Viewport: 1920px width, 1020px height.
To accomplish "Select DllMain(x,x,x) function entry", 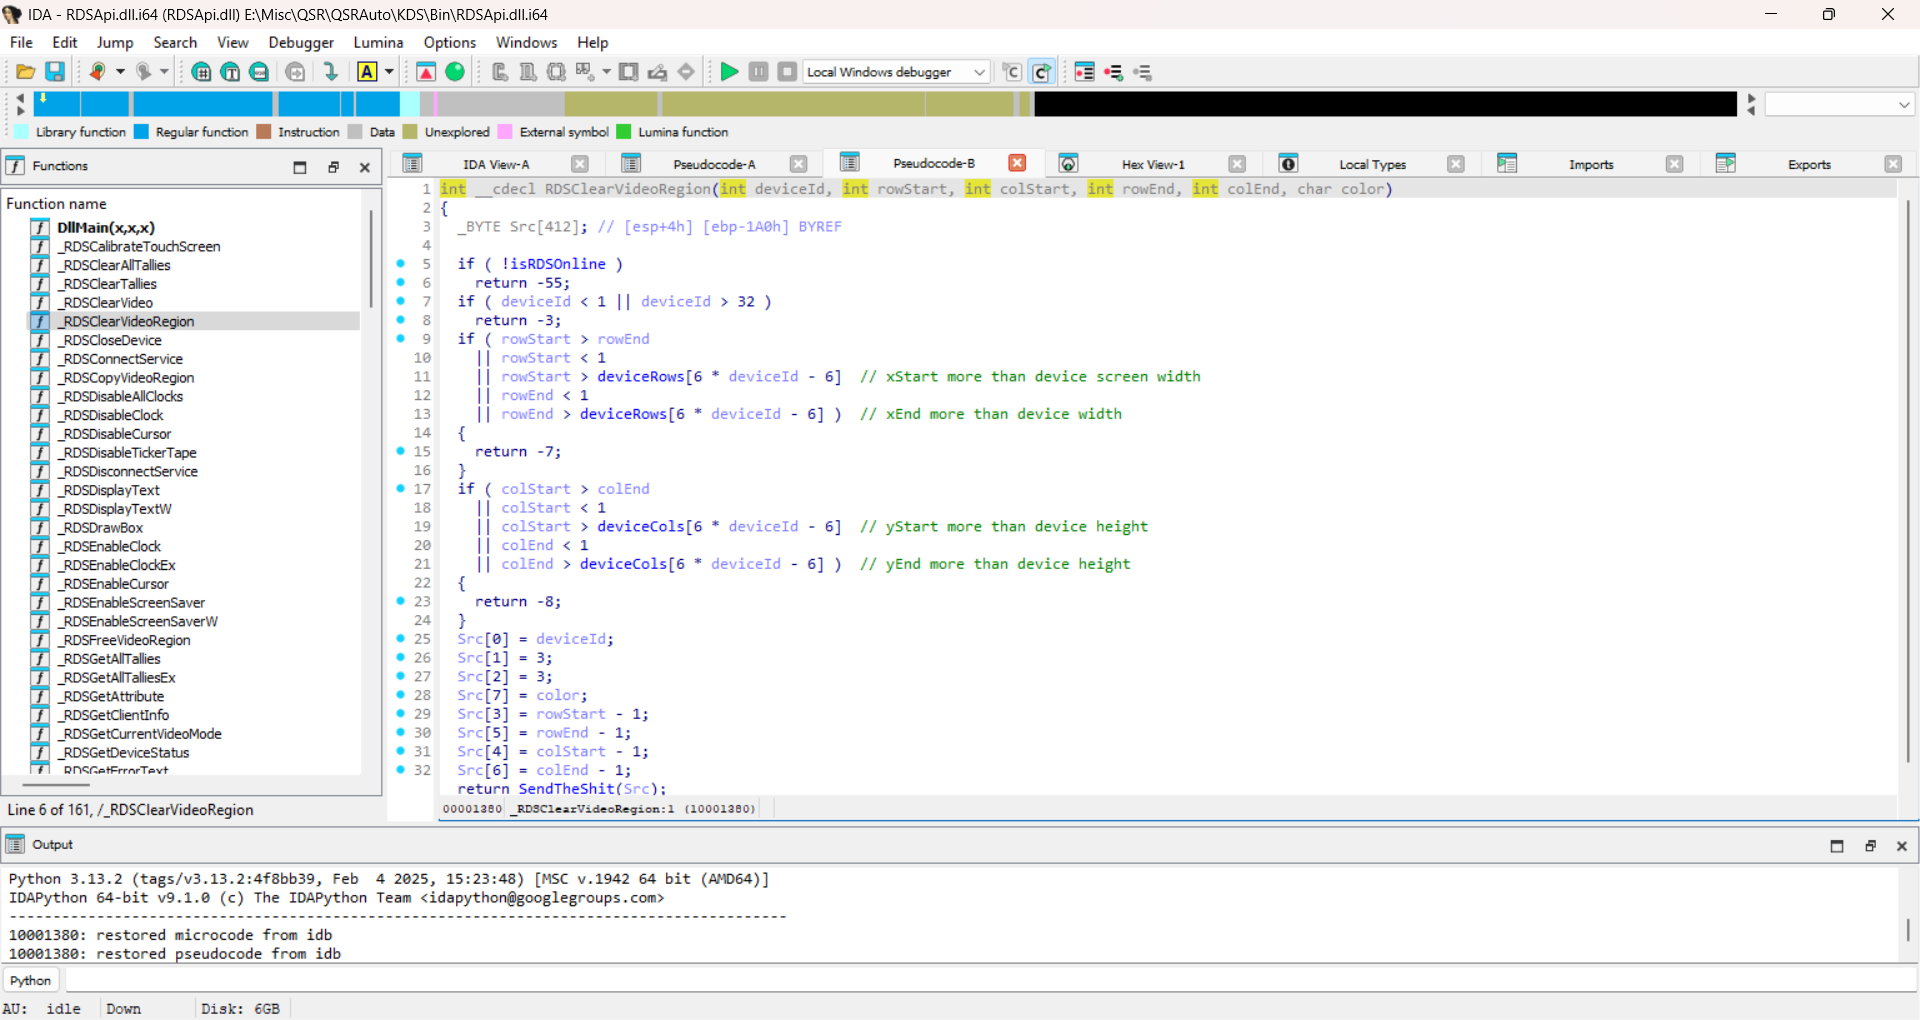I will pos(106,227).
